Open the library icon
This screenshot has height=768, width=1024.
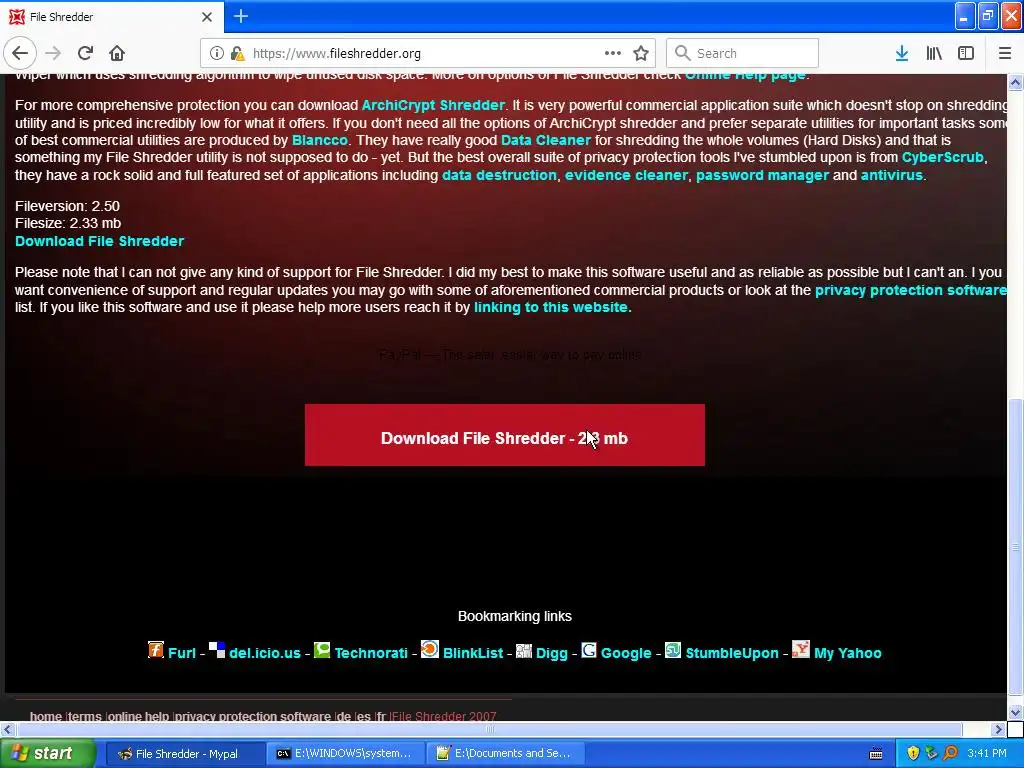click(934, 54)
